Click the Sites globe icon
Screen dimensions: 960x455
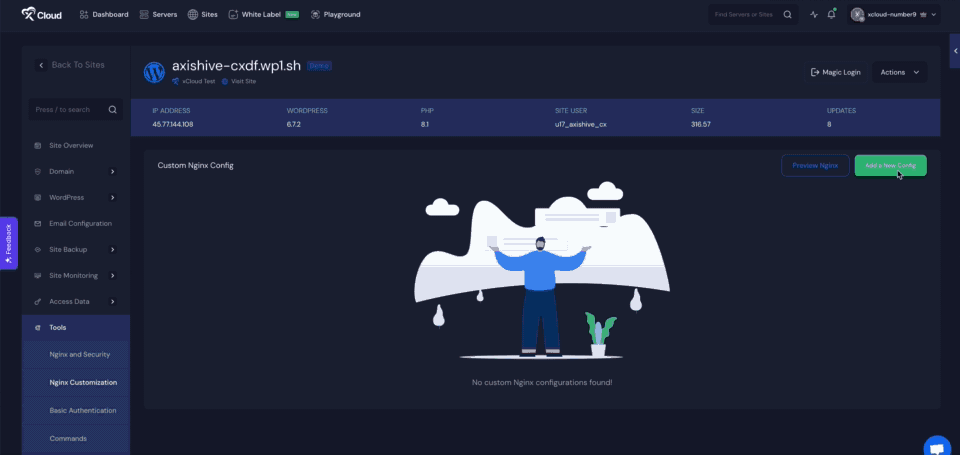(192, 14)
